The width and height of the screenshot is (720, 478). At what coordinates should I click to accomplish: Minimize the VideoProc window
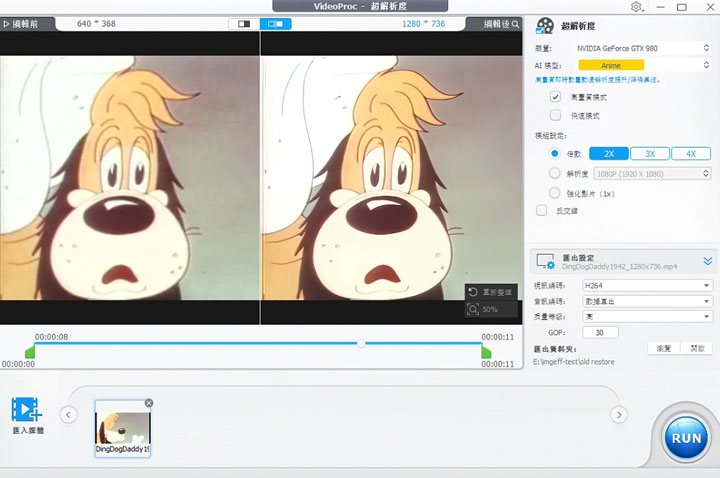[661, 7]
